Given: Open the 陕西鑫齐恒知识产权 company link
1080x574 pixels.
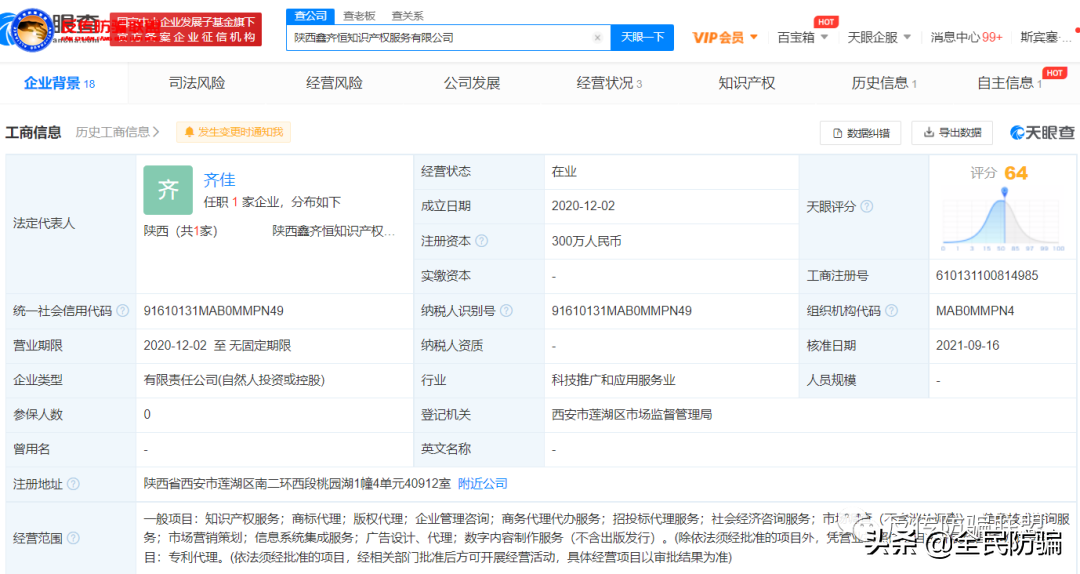Looking at the screenshot, I should tap(333, 231).
